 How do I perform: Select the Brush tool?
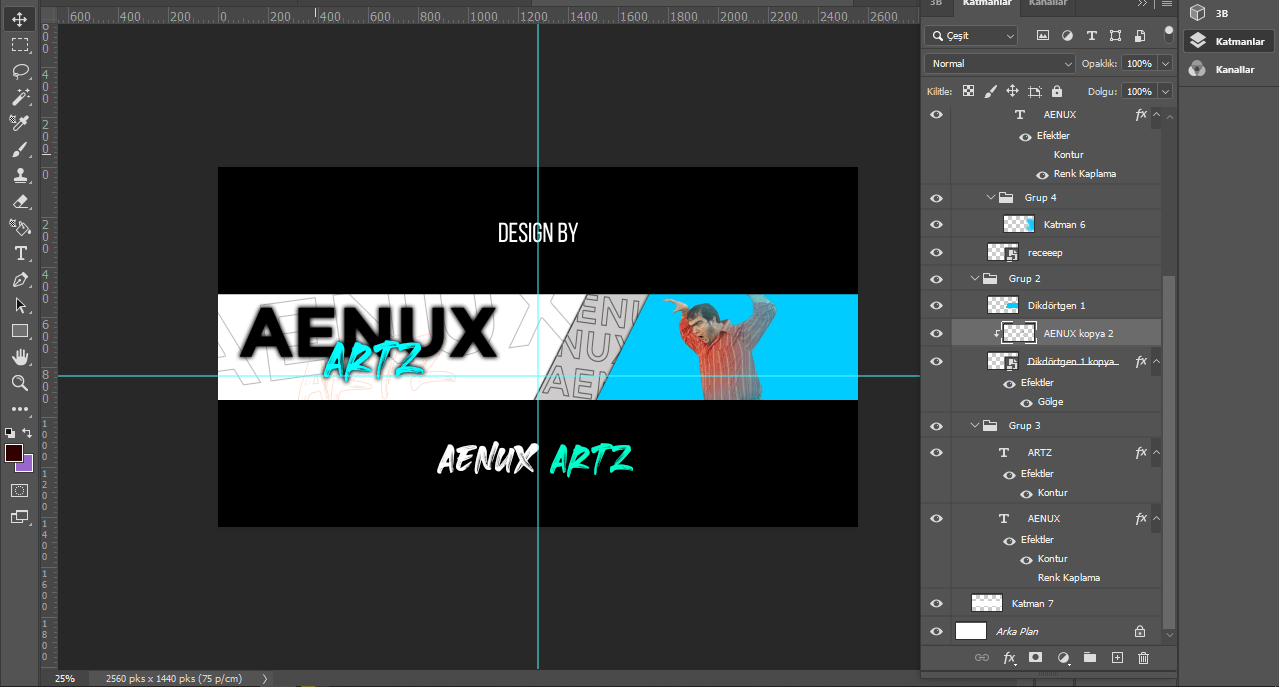point(20,149)
